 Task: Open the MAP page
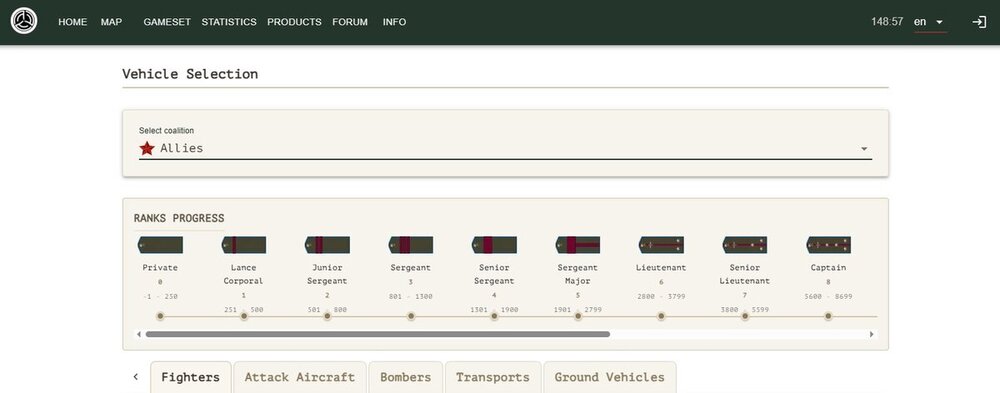click(x=111, y=22)
